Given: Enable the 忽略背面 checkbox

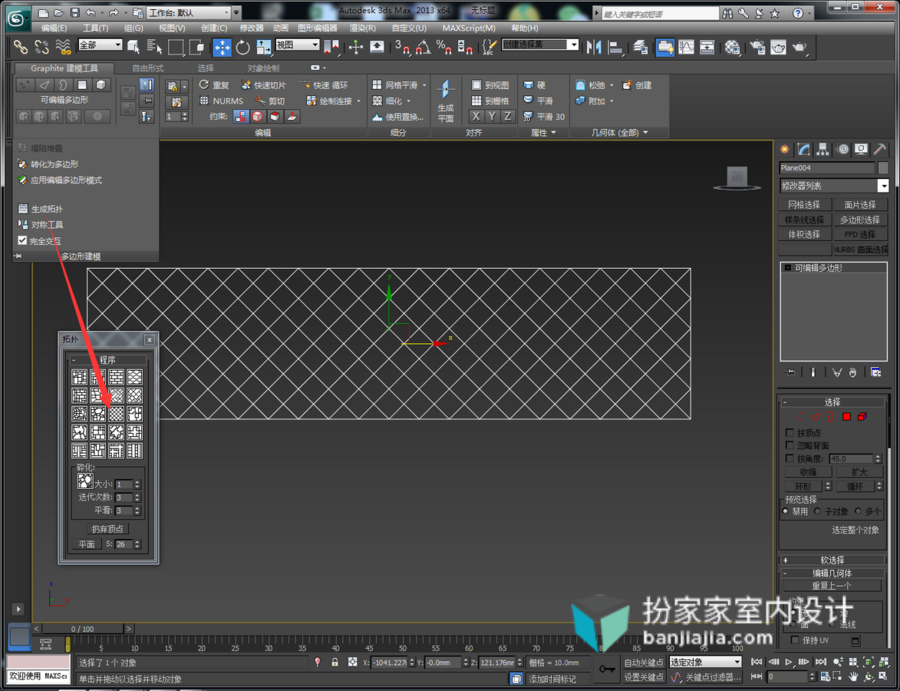Looking at the screenshot, I should (x=790, y=445).
